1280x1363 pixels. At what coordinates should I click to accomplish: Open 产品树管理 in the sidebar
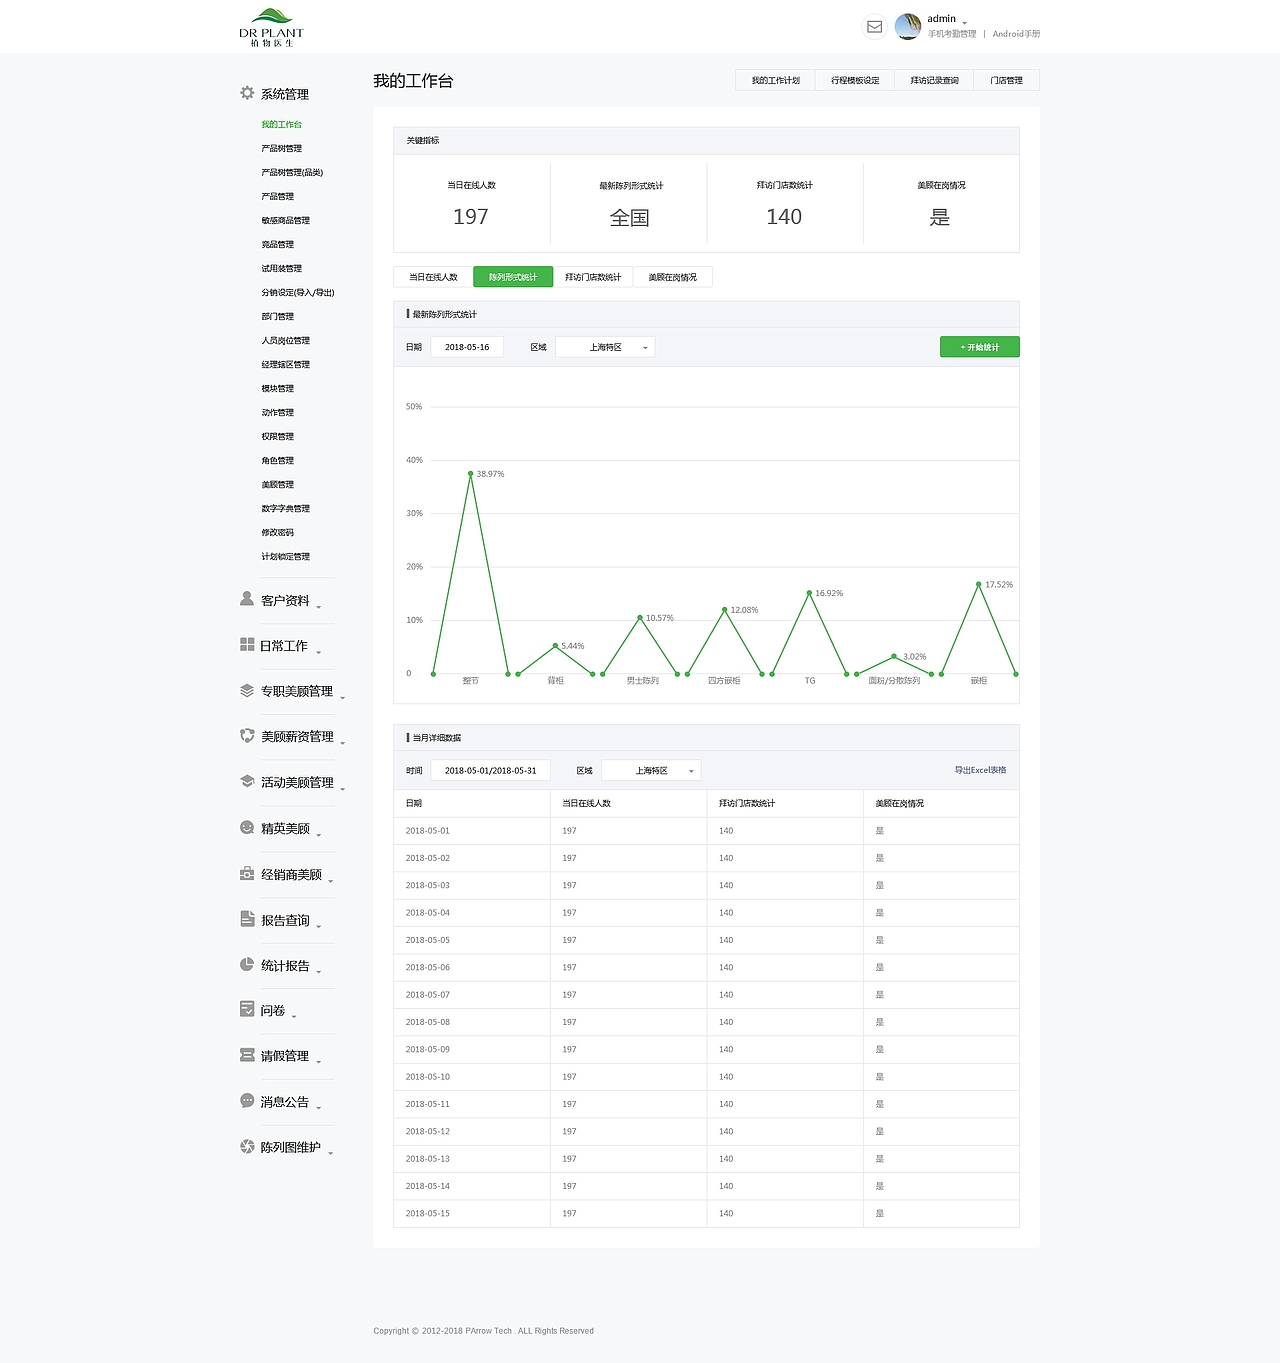coord(281,148)
